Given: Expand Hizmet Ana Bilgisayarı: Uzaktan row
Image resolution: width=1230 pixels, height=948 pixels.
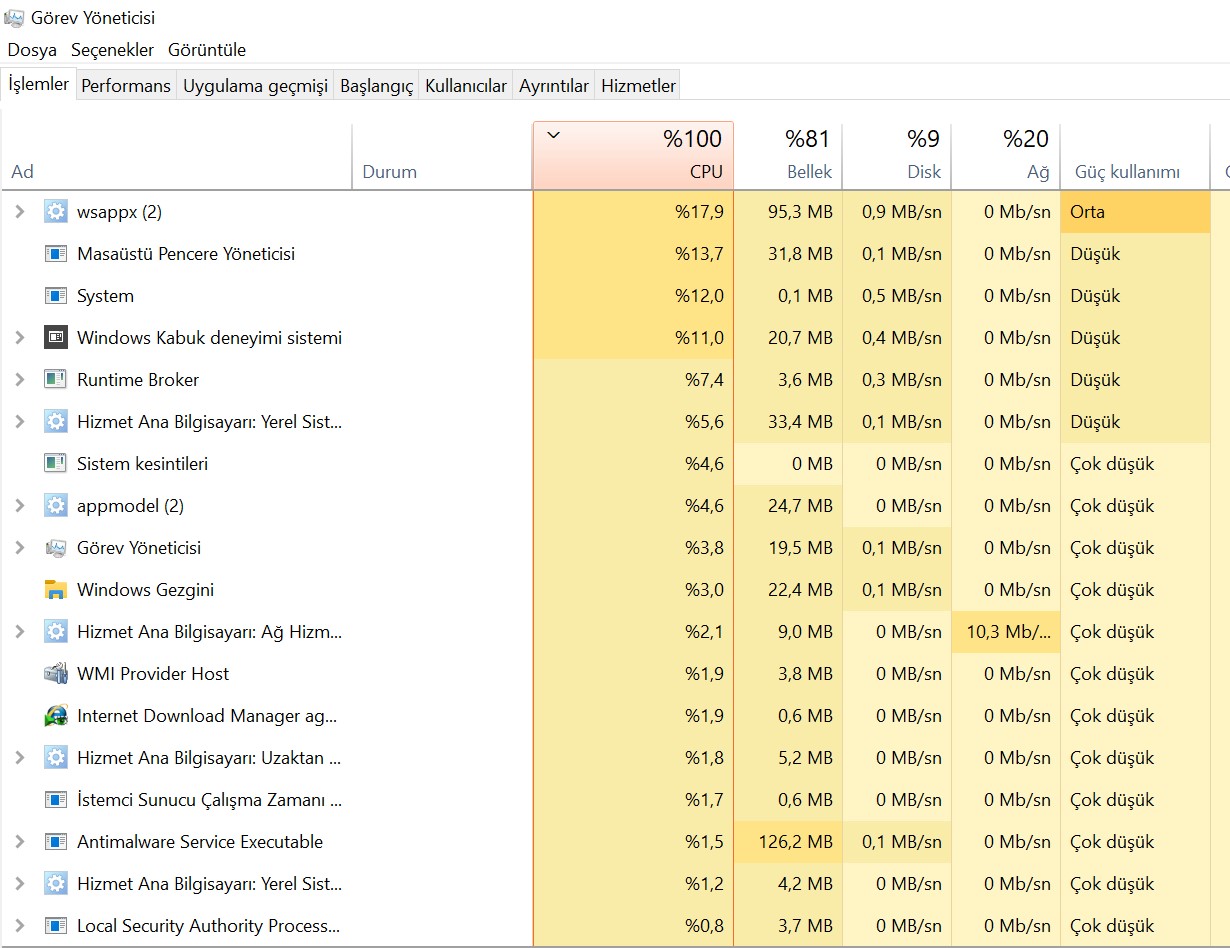Looking at the screenshot, I should pyautogui.click(x=19, y=758).
